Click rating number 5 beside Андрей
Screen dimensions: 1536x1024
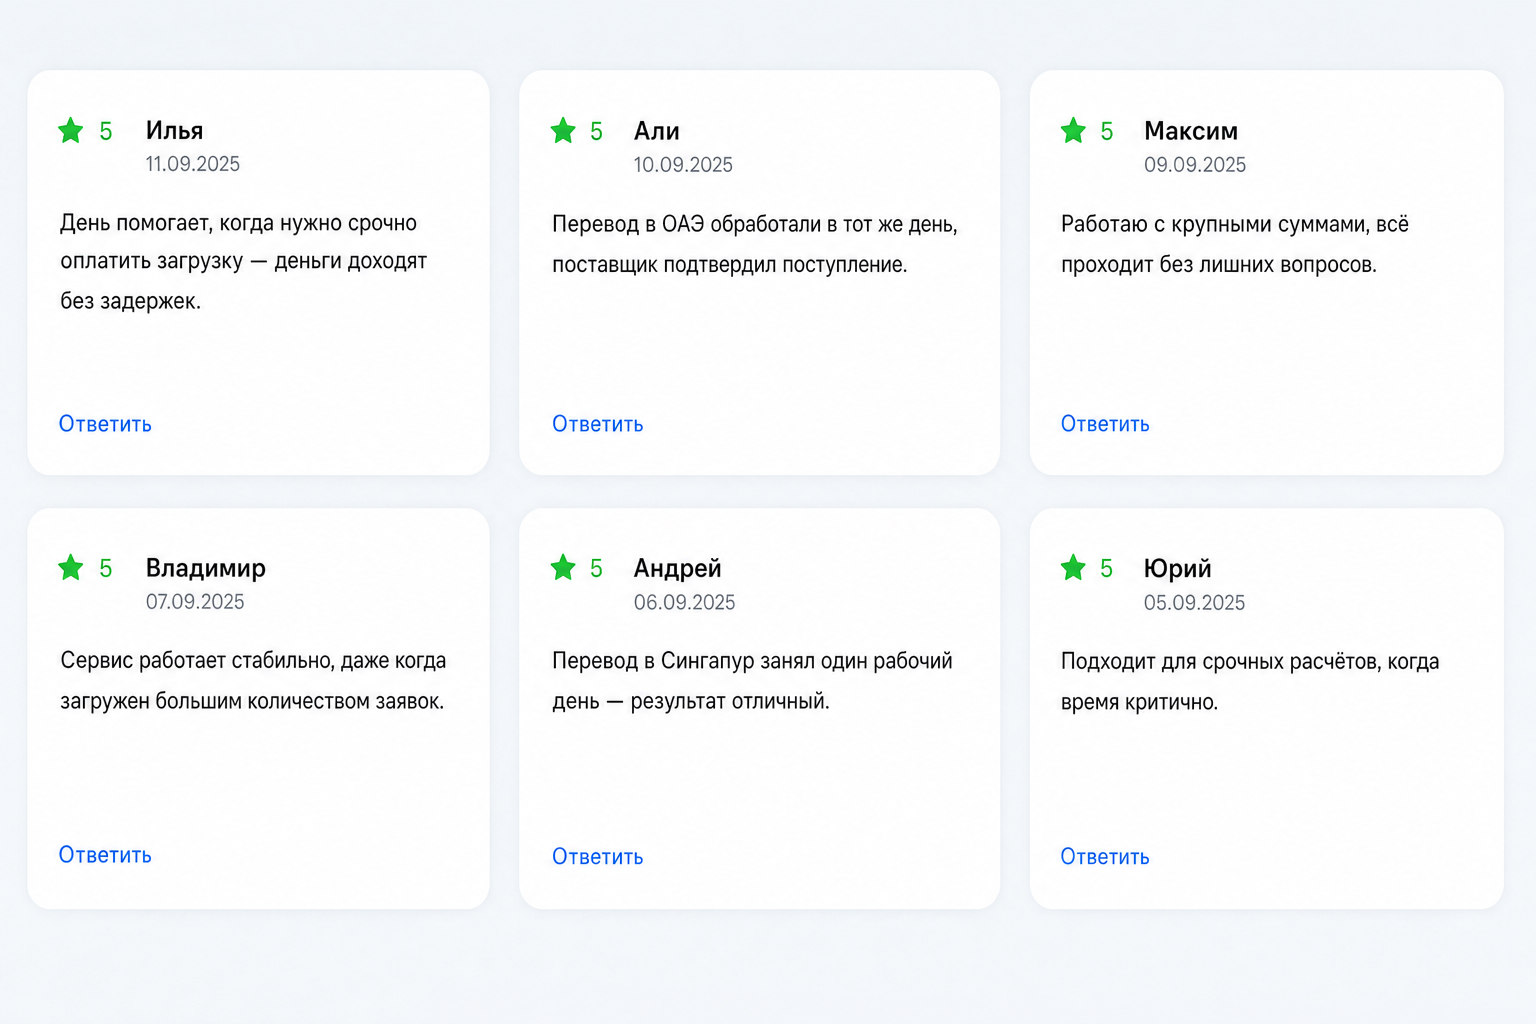(x=597, y=568)
